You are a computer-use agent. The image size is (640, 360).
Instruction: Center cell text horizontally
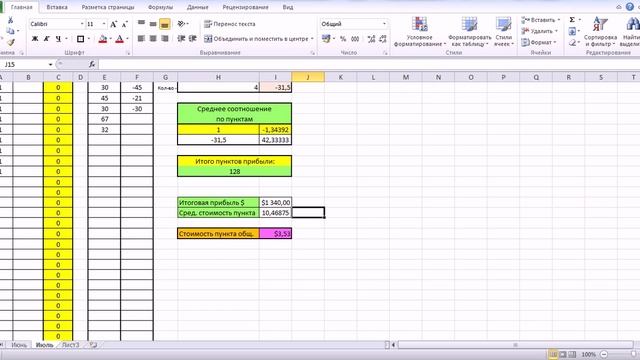pyautogui.click(x=153, y=39)
